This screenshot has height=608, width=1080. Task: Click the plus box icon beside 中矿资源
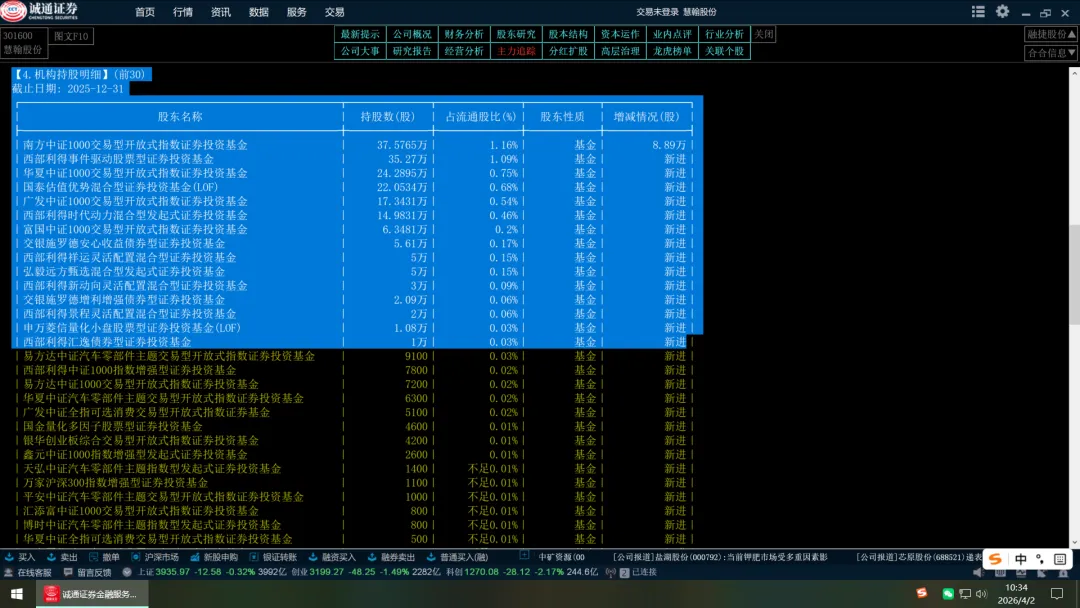pos(524,555)
